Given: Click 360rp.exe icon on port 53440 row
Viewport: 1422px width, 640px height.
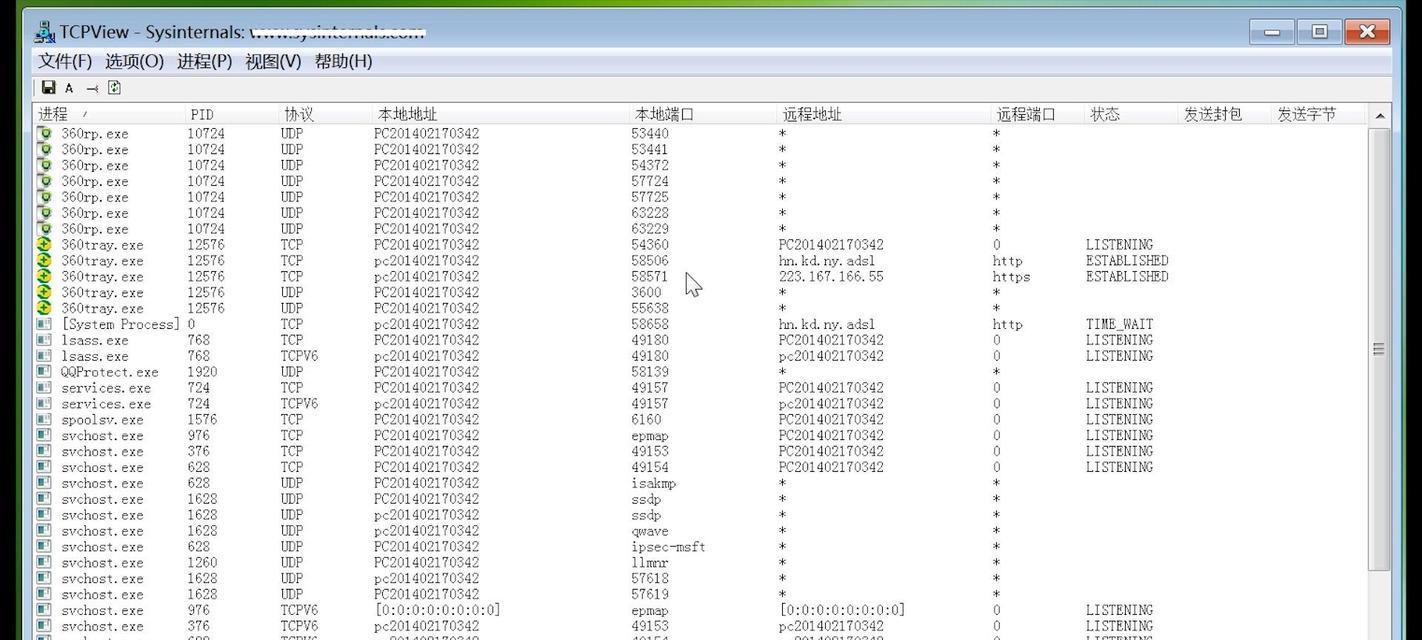Looking at the screenshot, I should pos(44,133).
